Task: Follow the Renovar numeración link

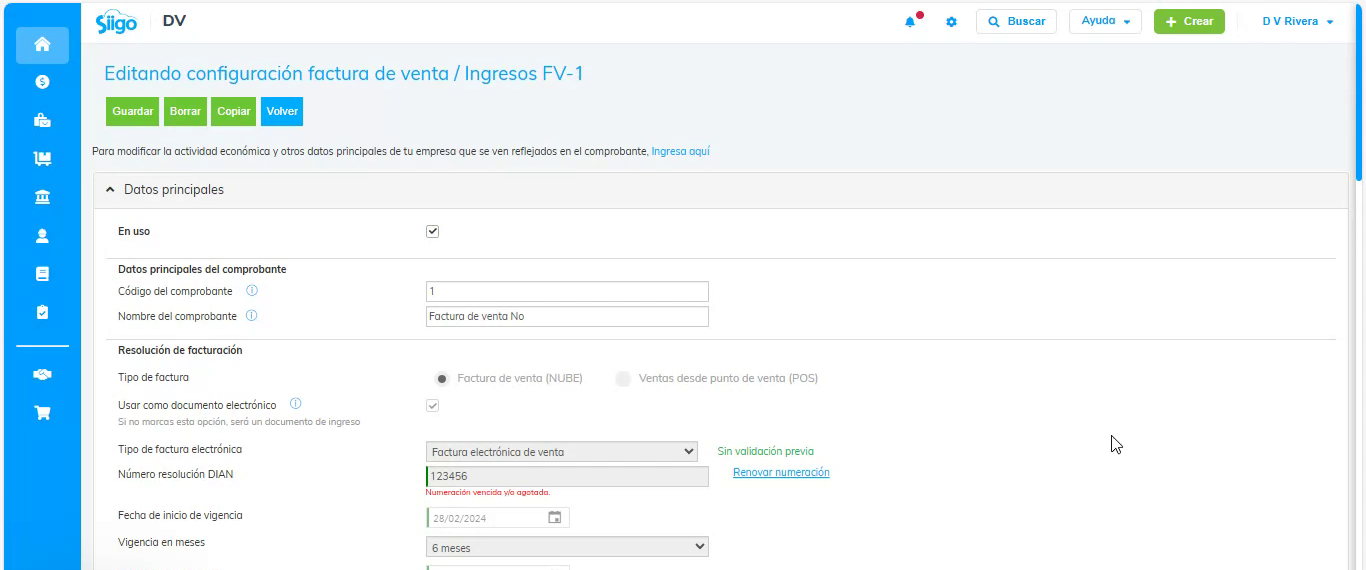Action: click(781, 472)
